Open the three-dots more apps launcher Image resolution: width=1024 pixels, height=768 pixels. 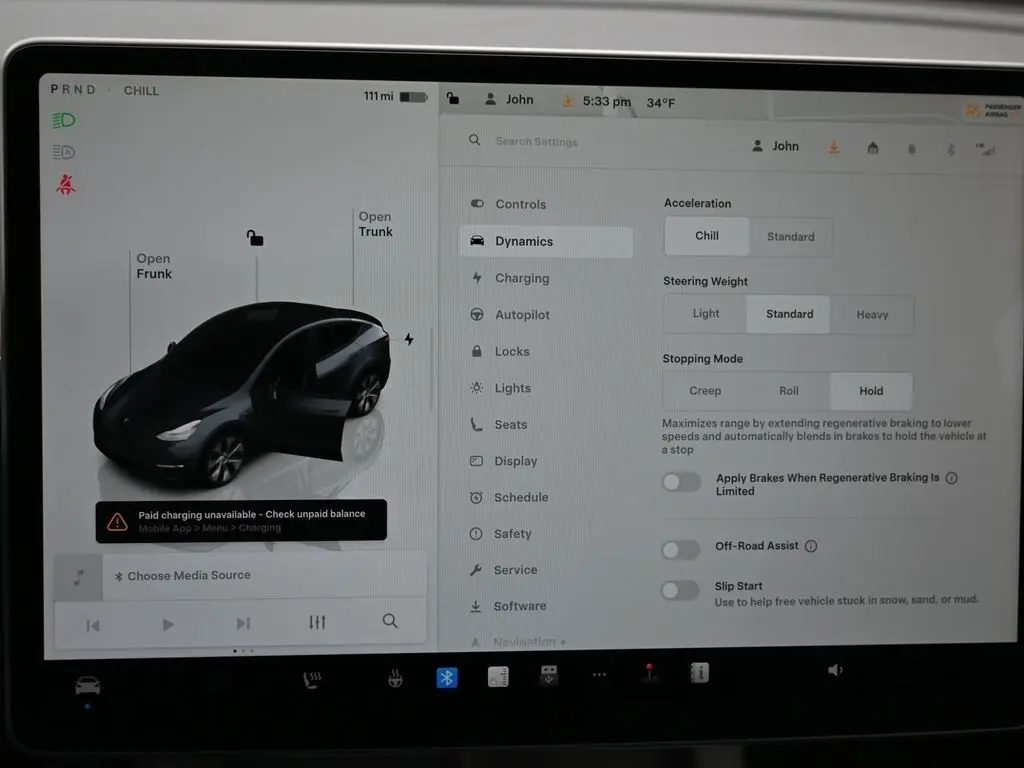click(x=599, y=675)
